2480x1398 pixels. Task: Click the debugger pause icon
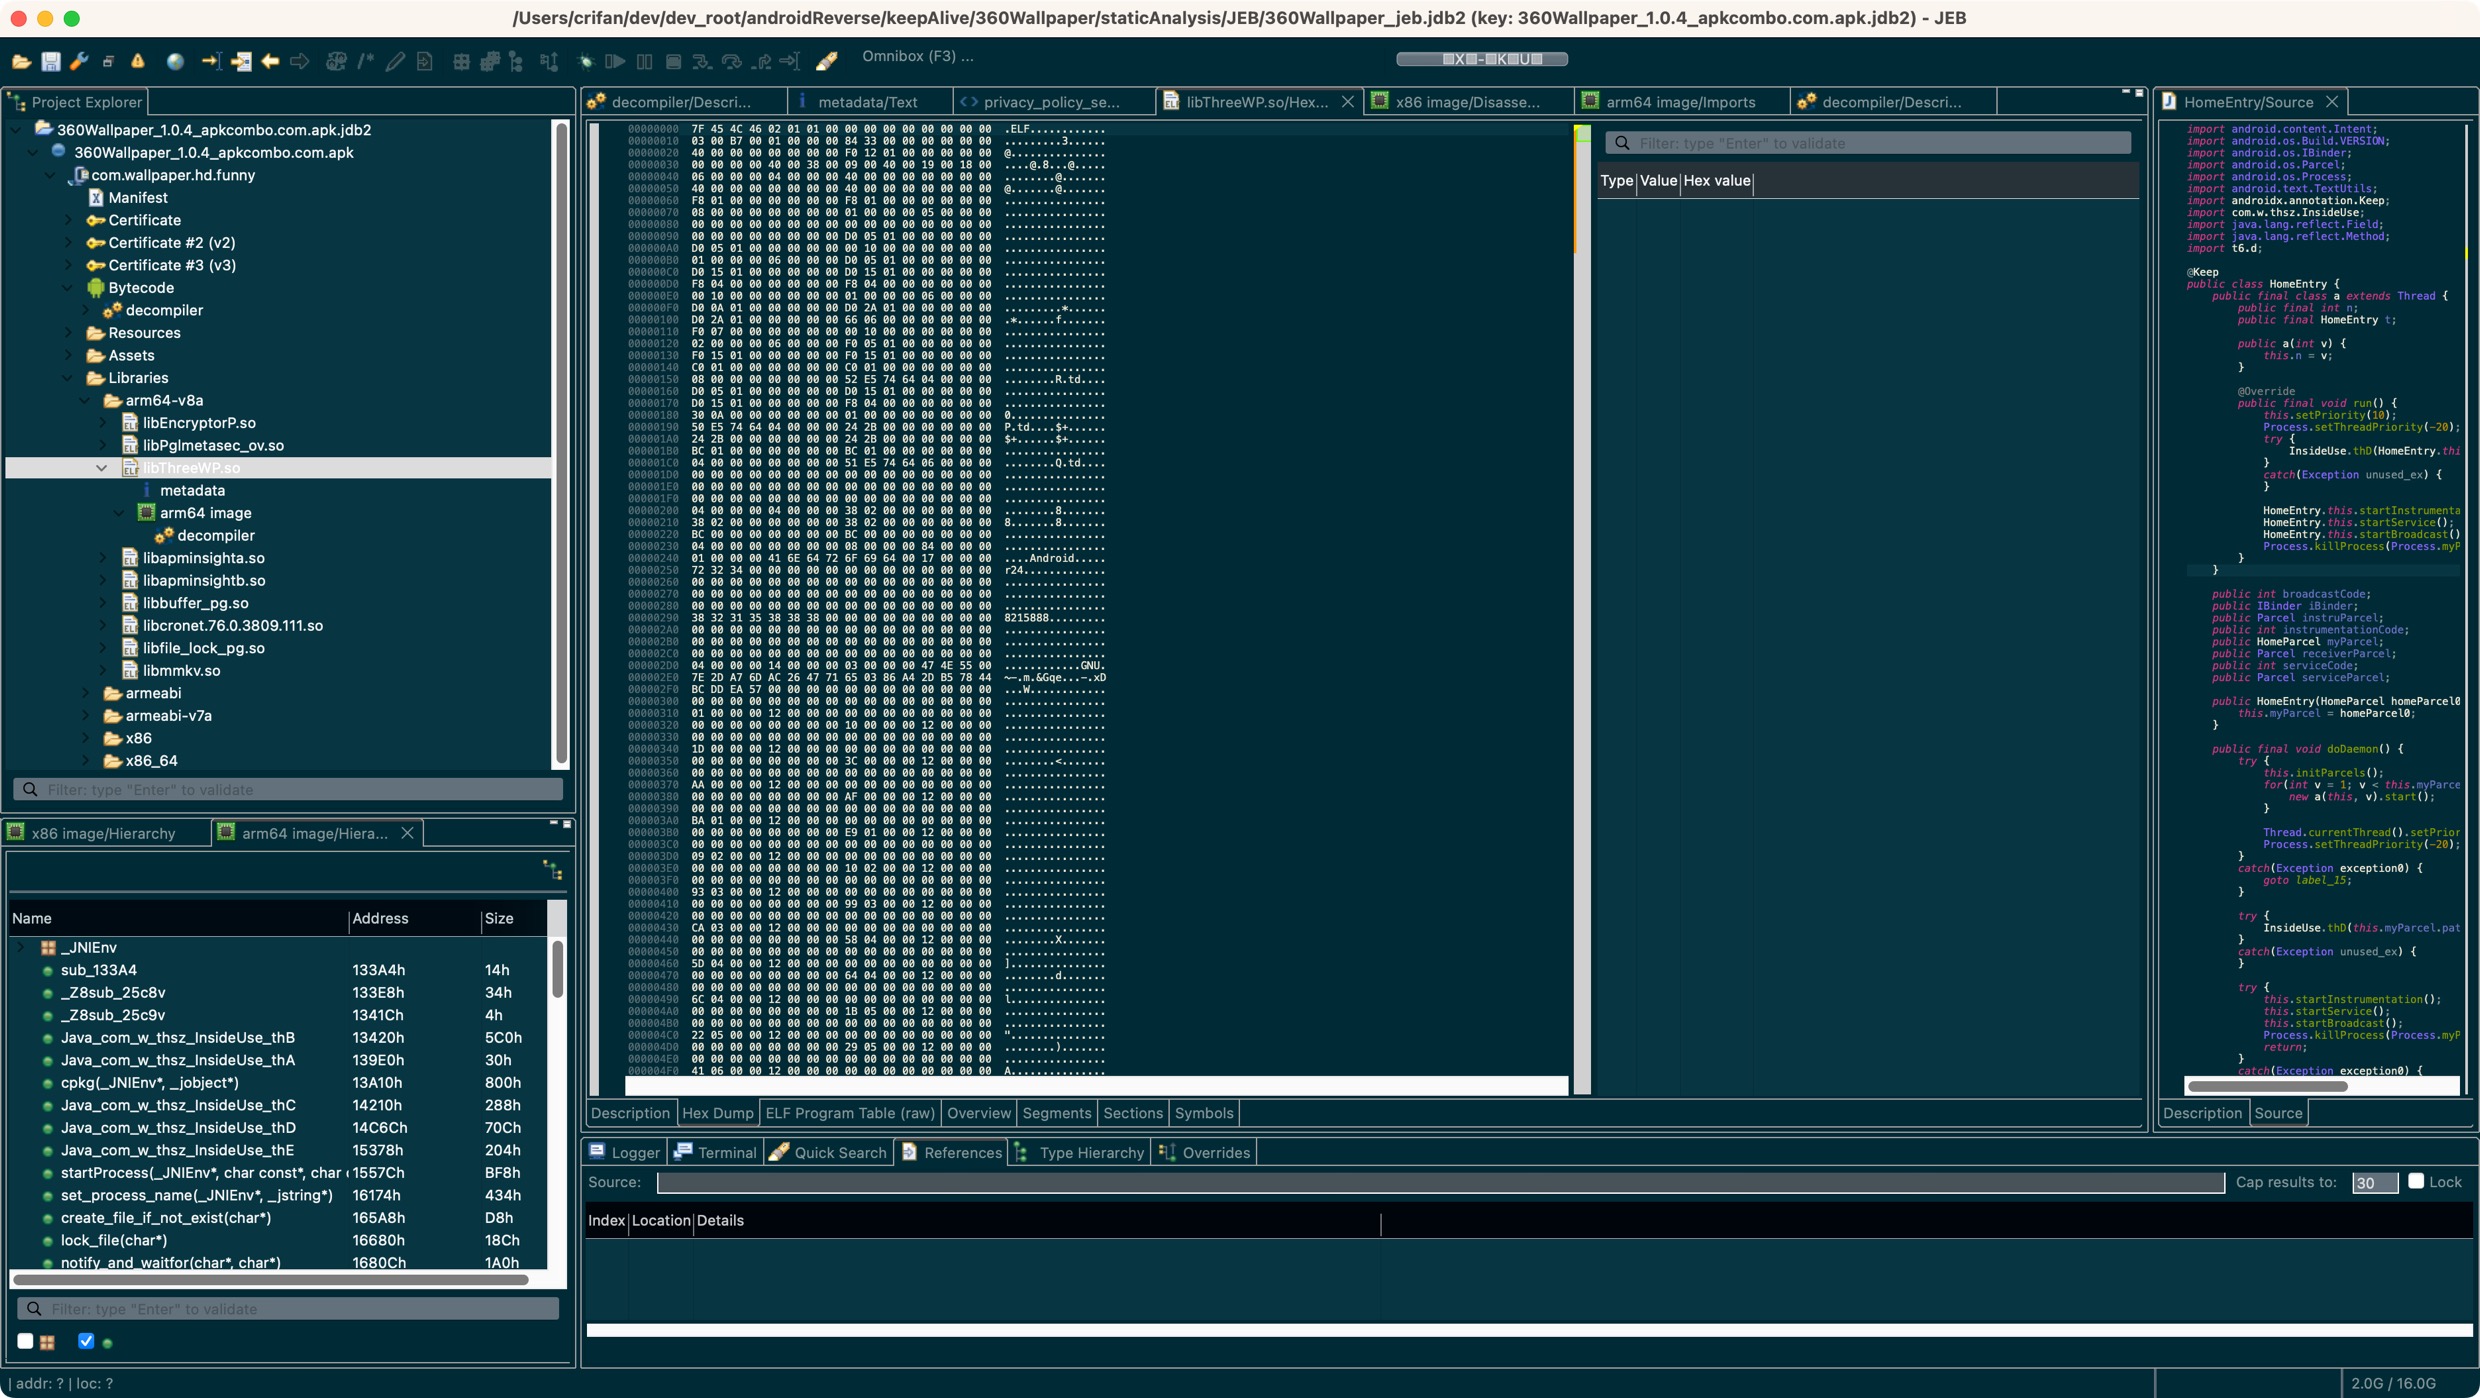click(x=644, y=61)
